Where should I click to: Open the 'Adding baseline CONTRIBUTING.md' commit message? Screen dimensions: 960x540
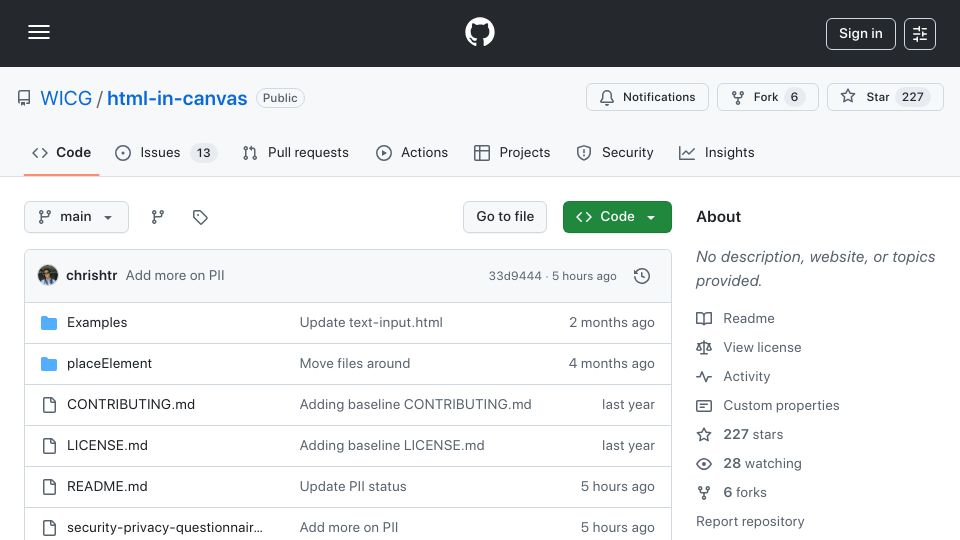415,405
